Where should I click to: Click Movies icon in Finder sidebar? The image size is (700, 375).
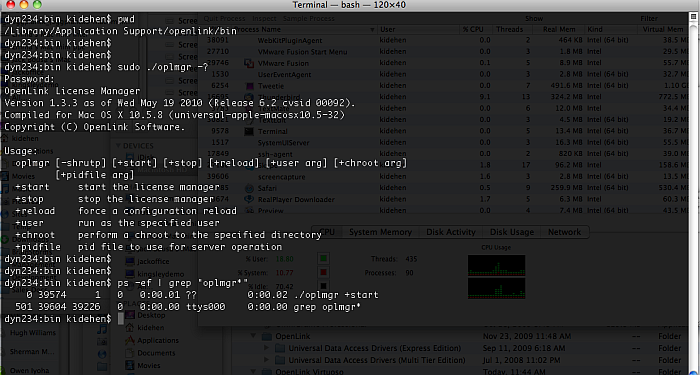pyautogui.click(x=130, y=365)
